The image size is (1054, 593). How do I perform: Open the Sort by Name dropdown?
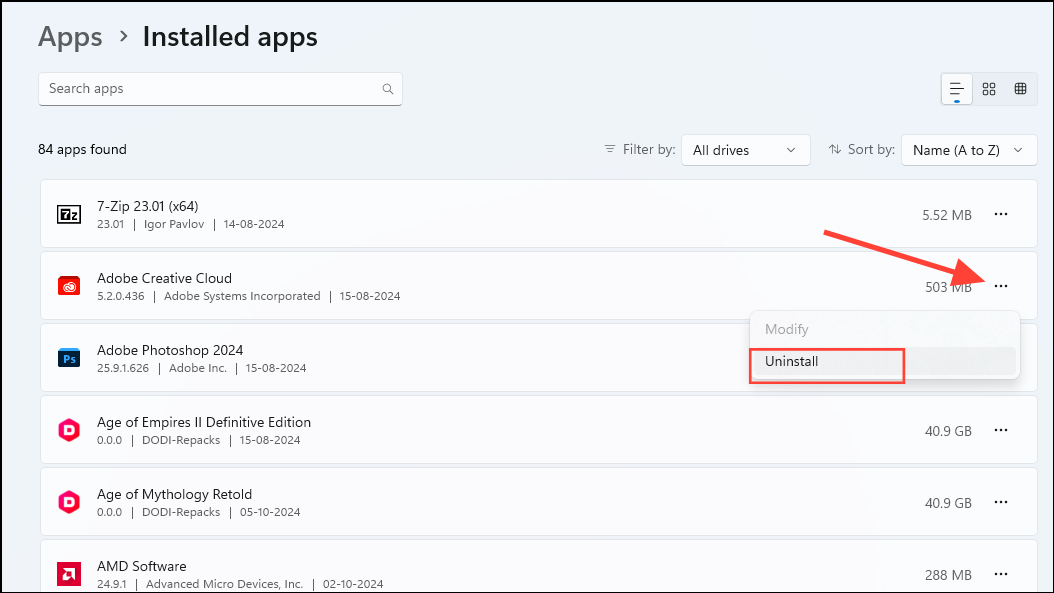point(969,150)
